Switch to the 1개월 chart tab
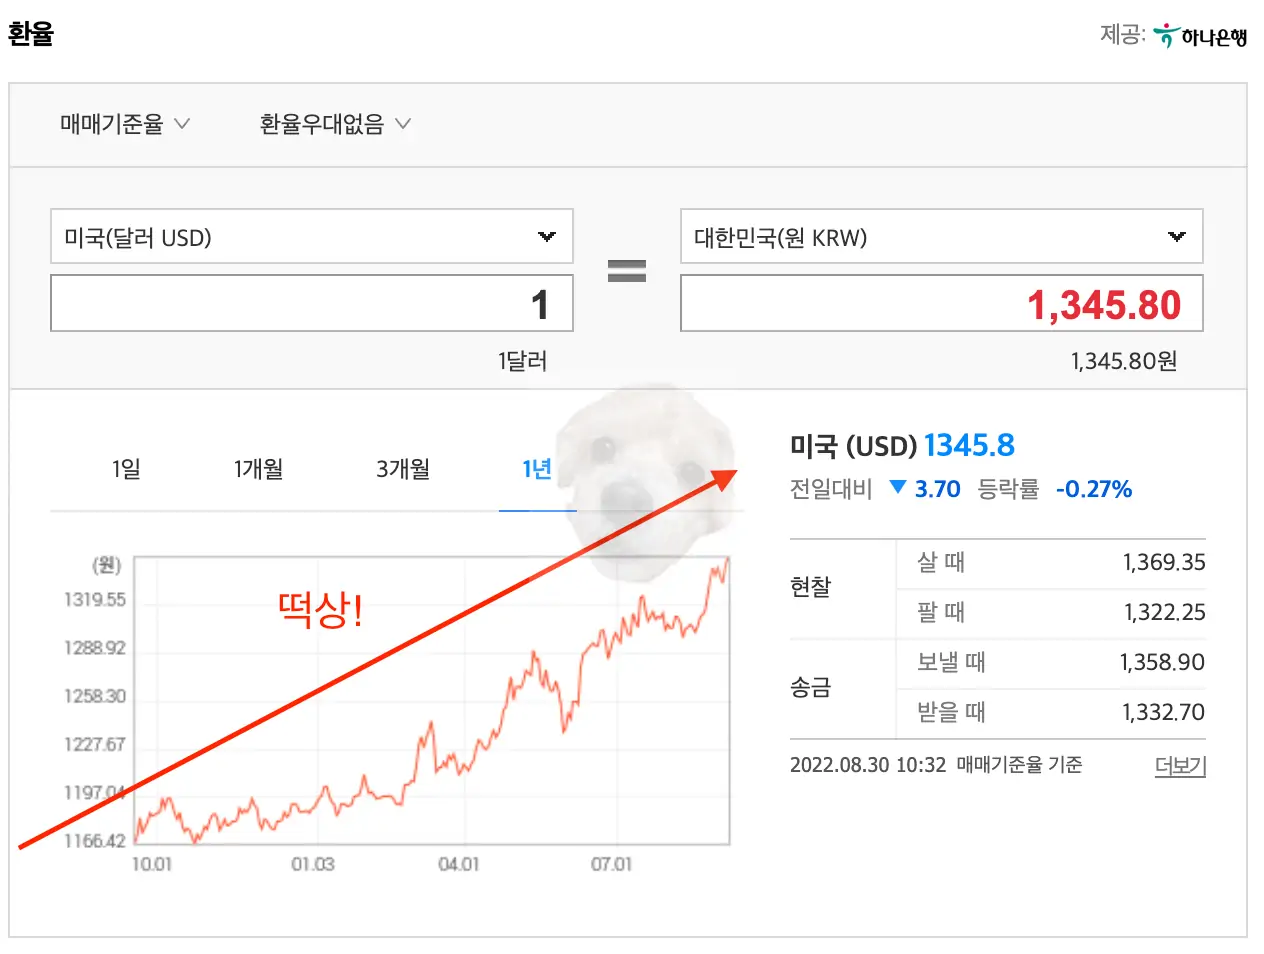This screenshot has height=954, width=1264. 258,469
